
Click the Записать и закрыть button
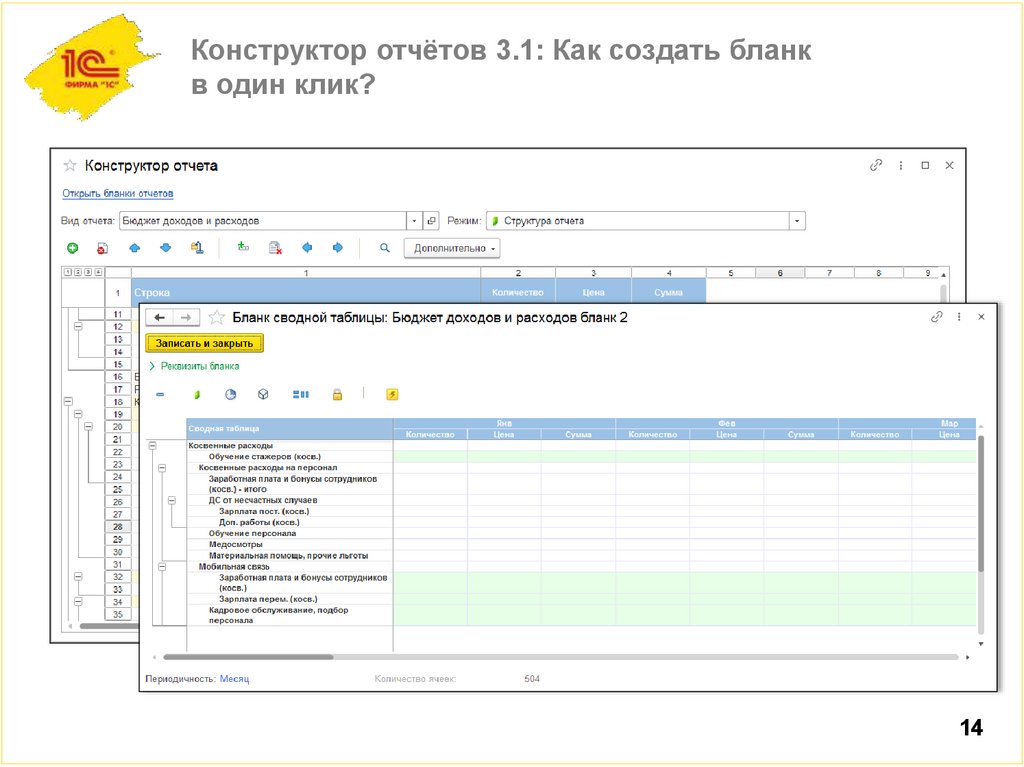click(x=204, y=343)
